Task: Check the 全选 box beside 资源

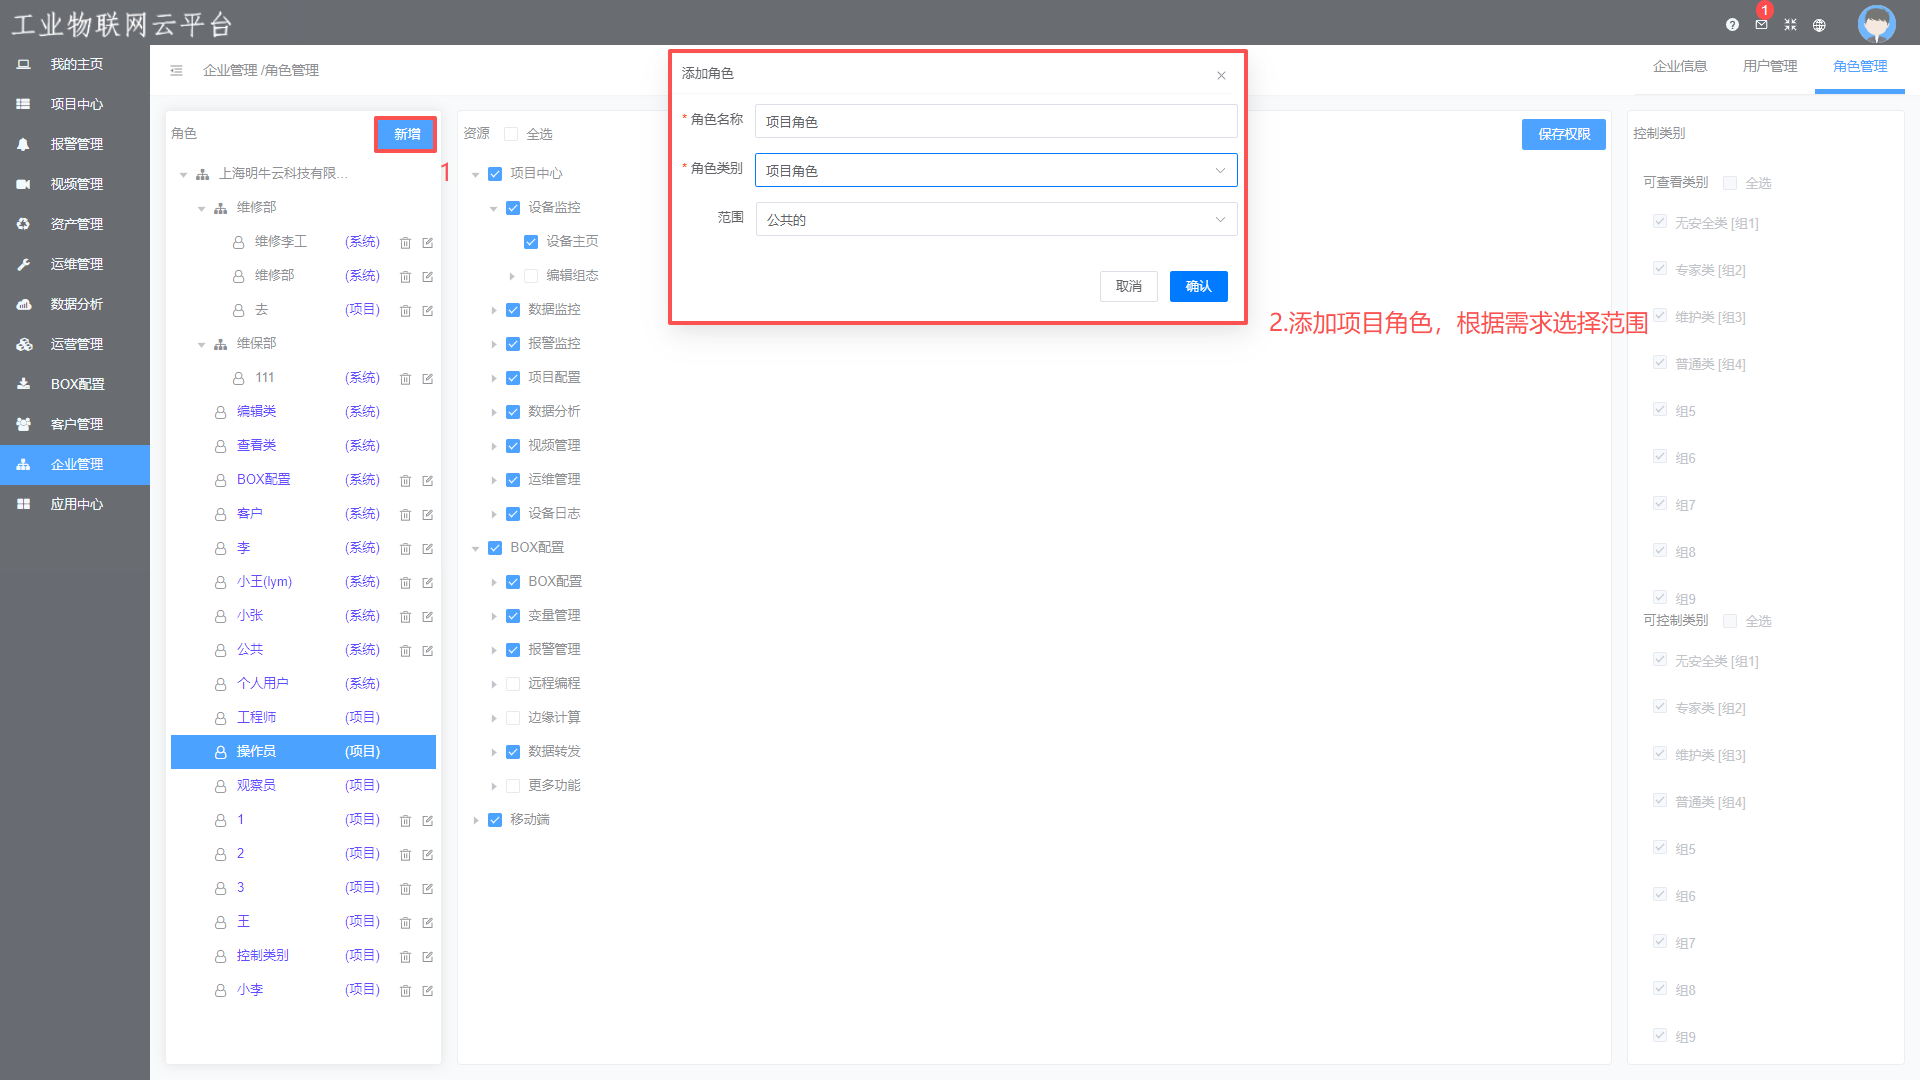Action: coord(511,134)
